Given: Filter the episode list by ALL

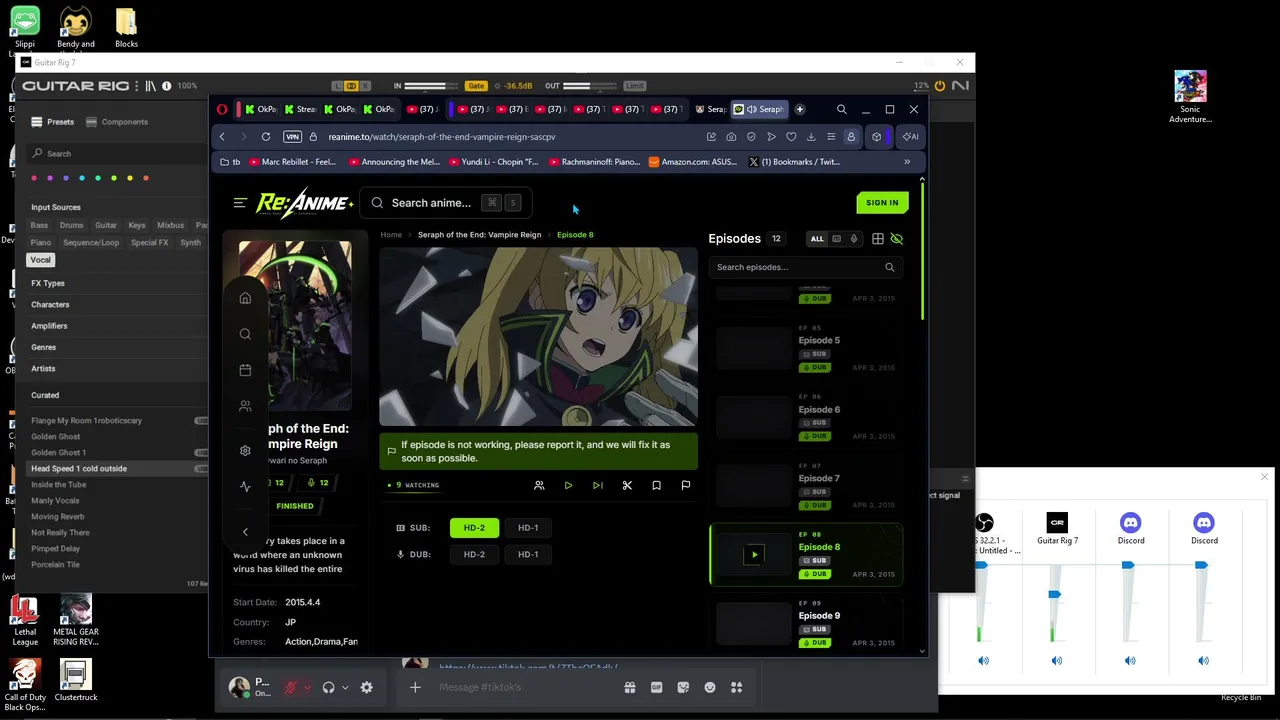Looking at the screenshot, I should point(817,239).
